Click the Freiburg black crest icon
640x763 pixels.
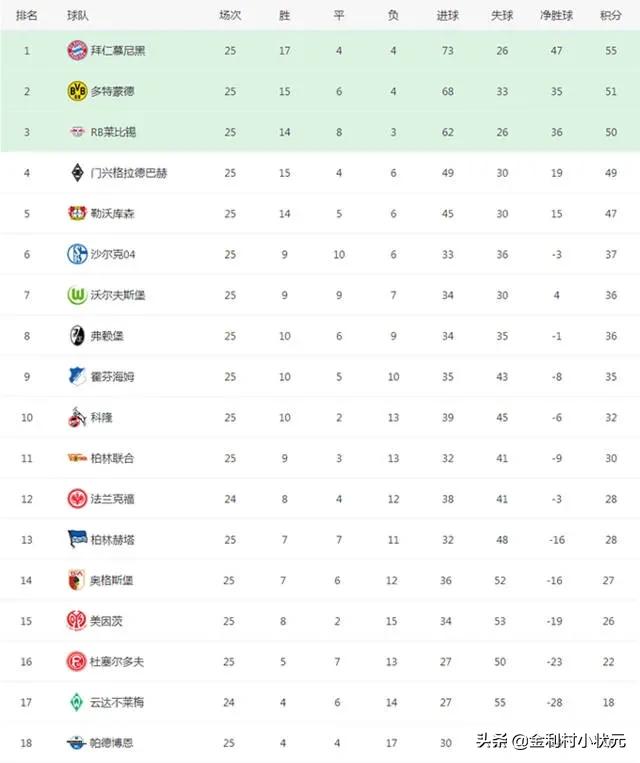pos(77,336)
